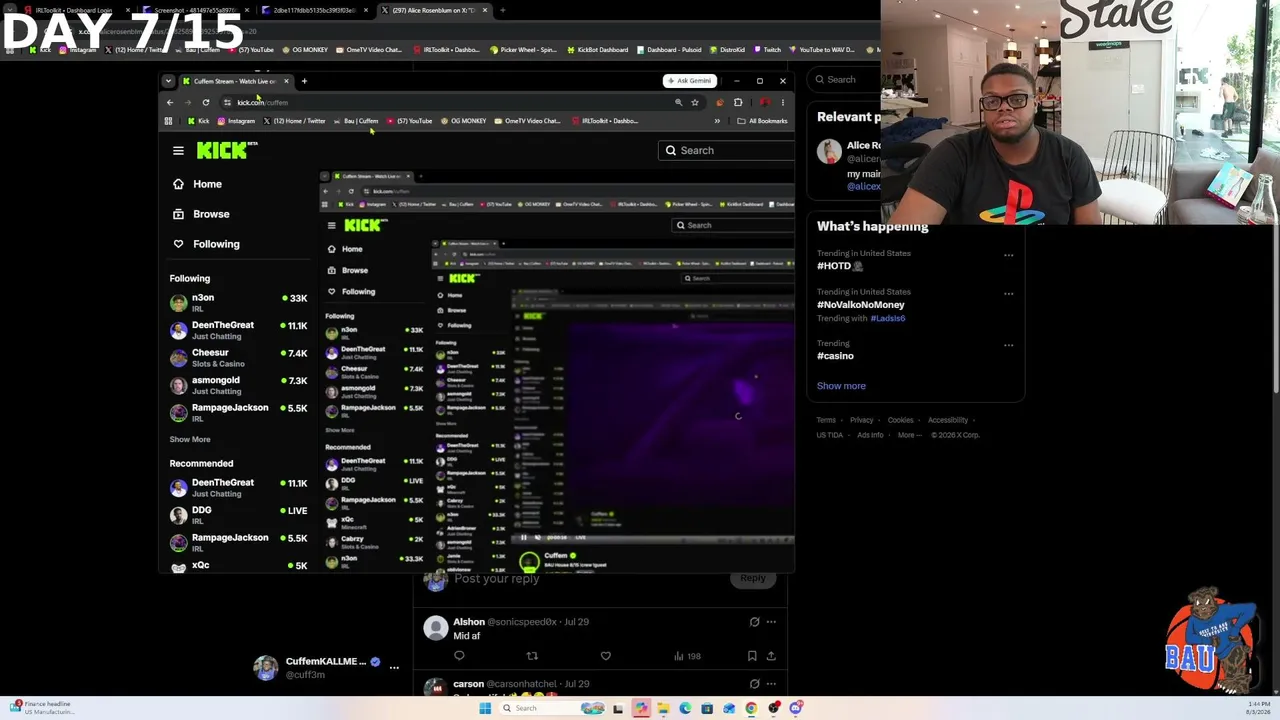Open asmongold's channel in Following list
The image size is (1280, 720).
tap(238, 385)
